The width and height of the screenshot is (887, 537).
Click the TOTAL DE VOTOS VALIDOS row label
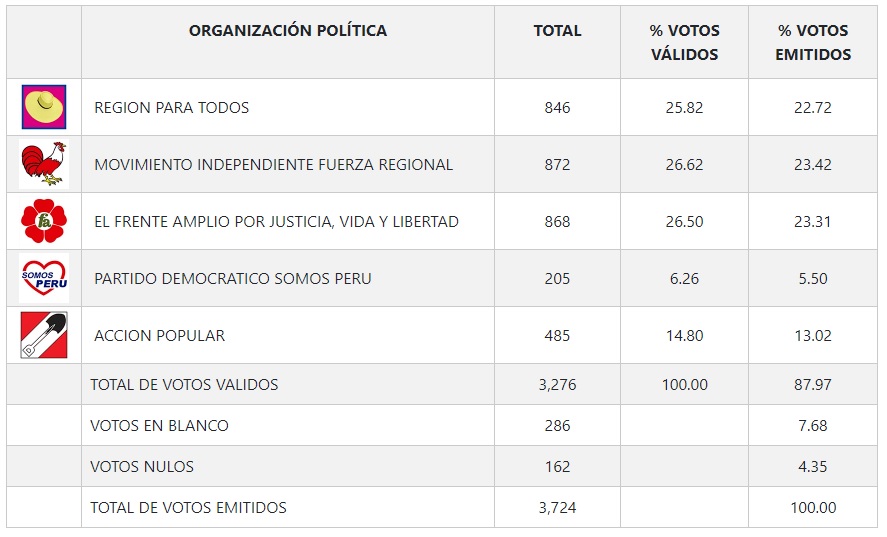184,385
